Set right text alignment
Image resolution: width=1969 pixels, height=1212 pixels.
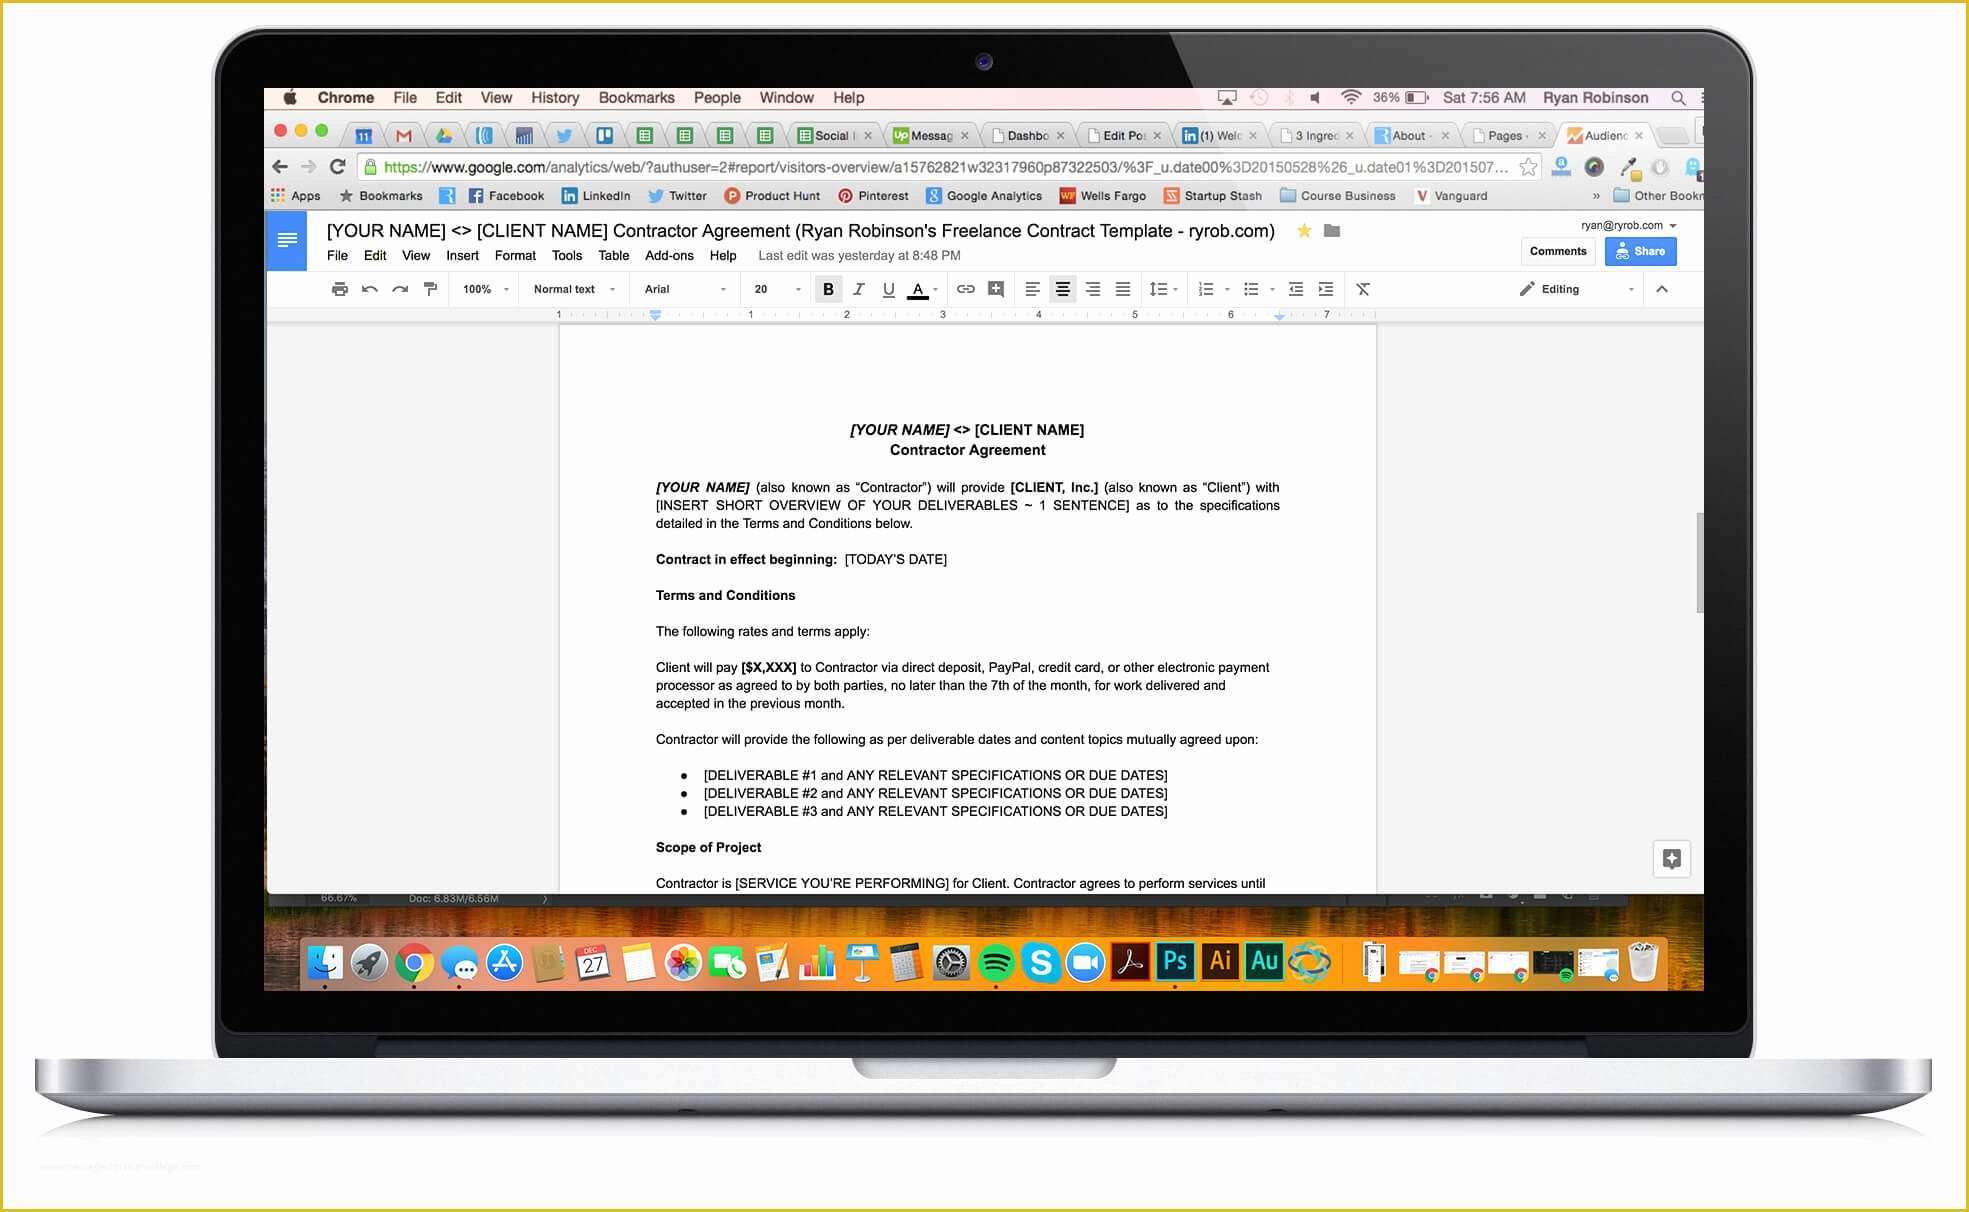(1093, 289)
